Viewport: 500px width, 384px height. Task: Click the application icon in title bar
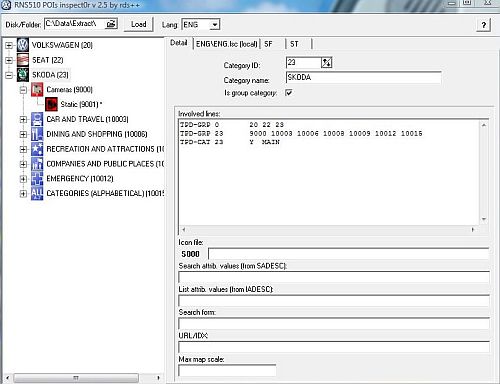click(6, 5)
